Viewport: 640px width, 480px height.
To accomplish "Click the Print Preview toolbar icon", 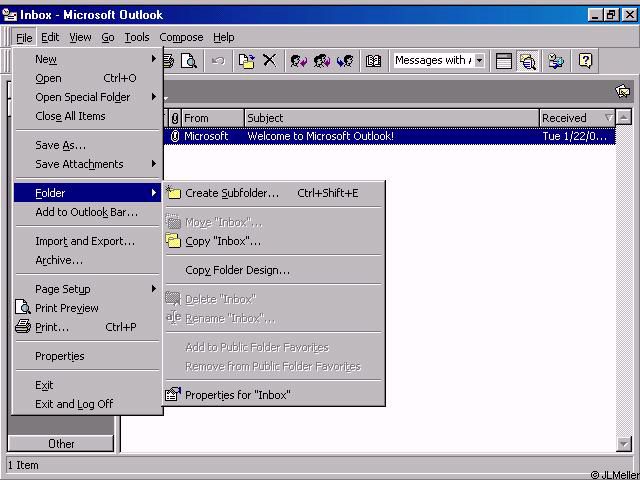I will coord(189,61).
